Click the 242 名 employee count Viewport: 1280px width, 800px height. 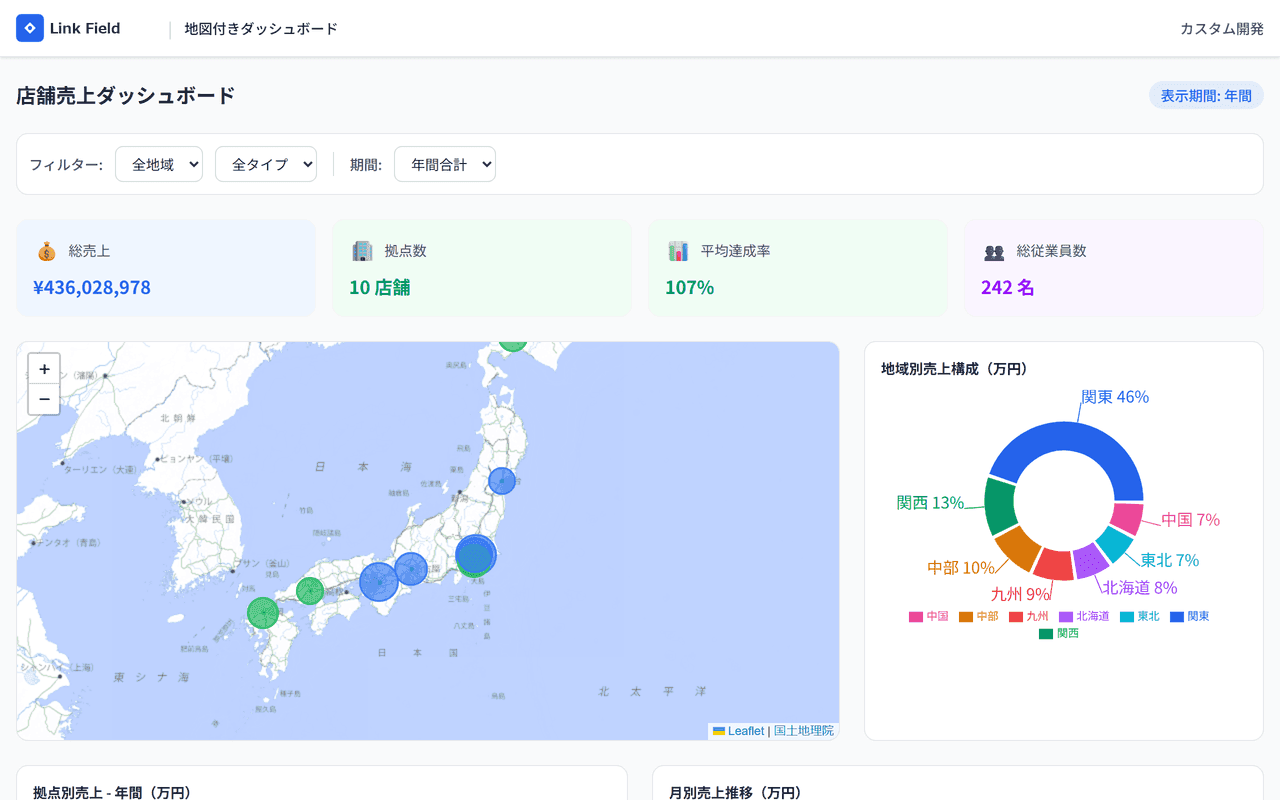click(x=1008, y=288)
